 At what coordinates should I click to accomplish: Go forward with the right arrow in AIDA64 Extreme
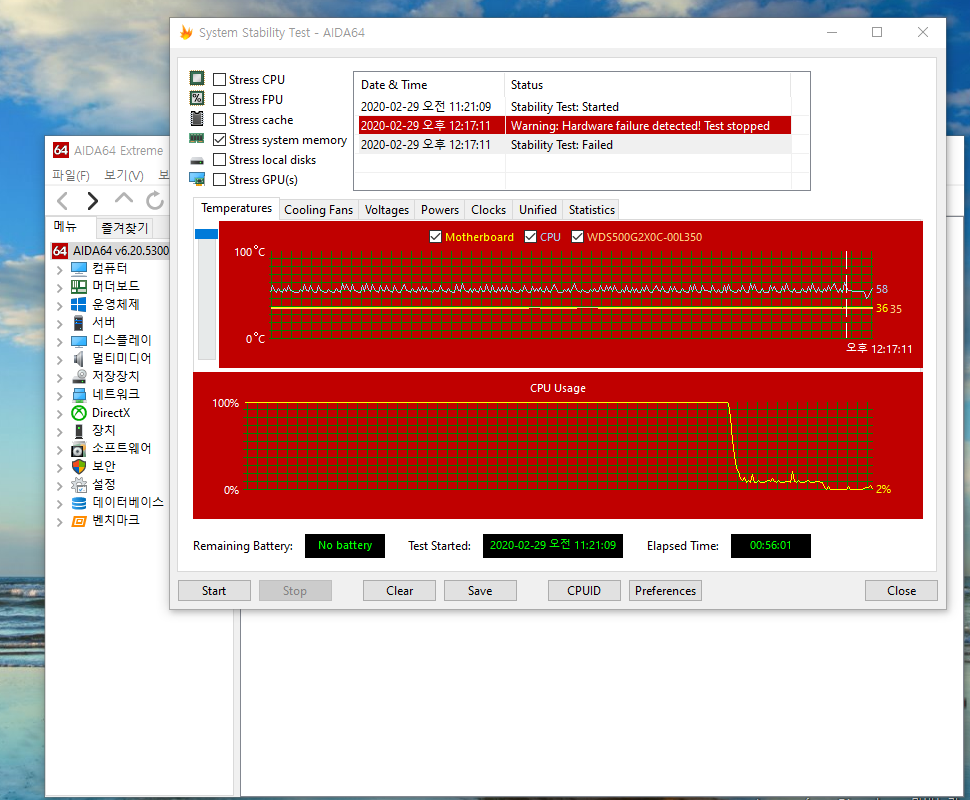pyautogui.click(x=93, y=200)
